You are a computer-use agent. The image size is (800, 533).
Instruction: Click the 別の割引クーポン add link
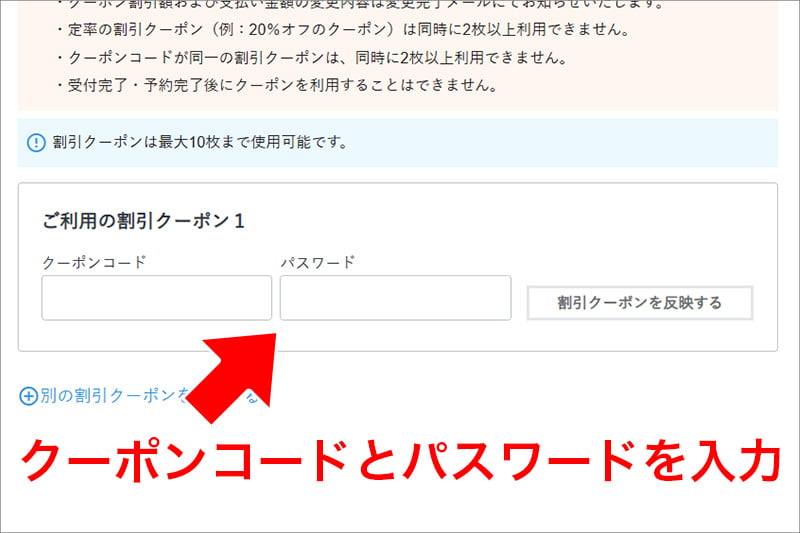pyautogui.click(x=139, y=396)
